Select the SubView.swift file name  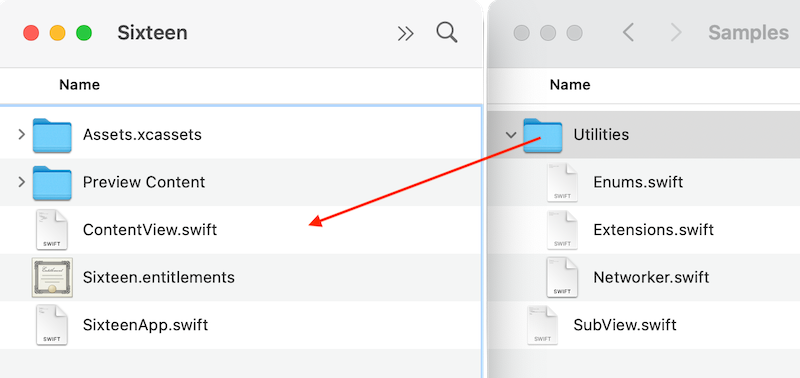click(x=625, y=325)
